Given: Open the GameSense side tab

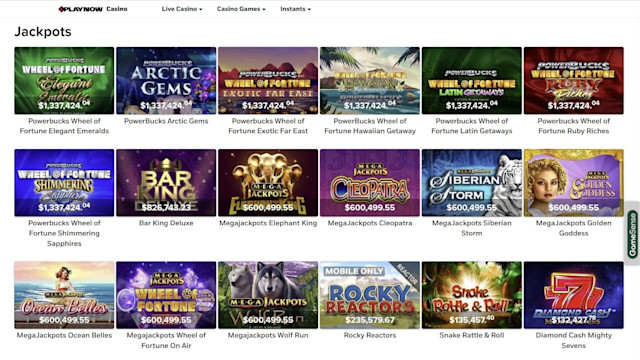Looking at the screenshot, I should pyautogui.click(x=633, y=234).
